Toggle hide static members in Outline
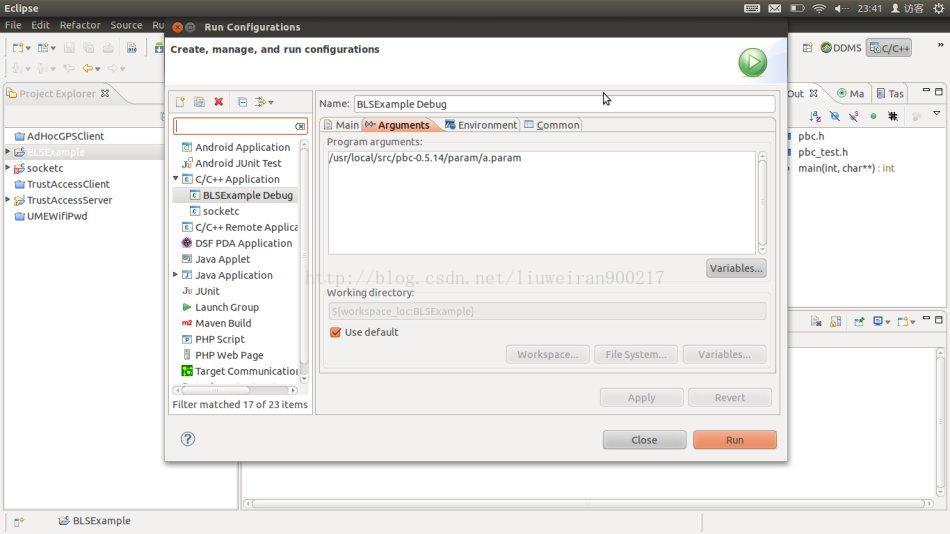Image resolution: width=950 pixels, height=534 pixels. (x=854, y=116)
